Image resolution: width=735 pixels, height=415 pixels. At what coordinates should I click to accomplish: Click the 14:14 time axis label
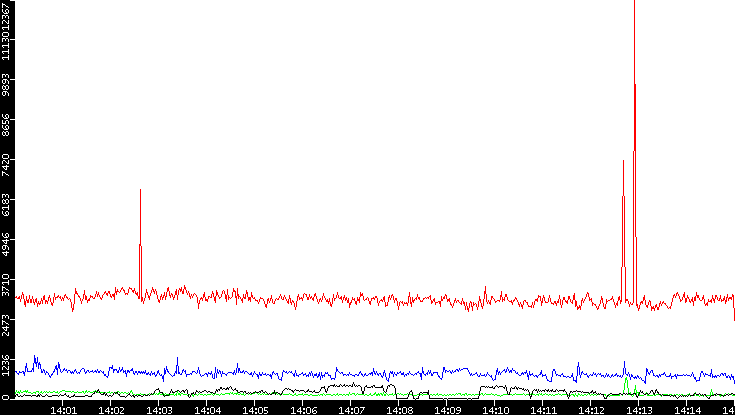coord(687,410)
